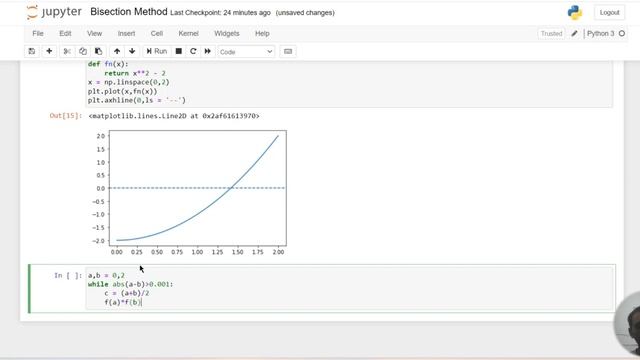
Task: Copy selected cells icon
Action: point(83,51)
